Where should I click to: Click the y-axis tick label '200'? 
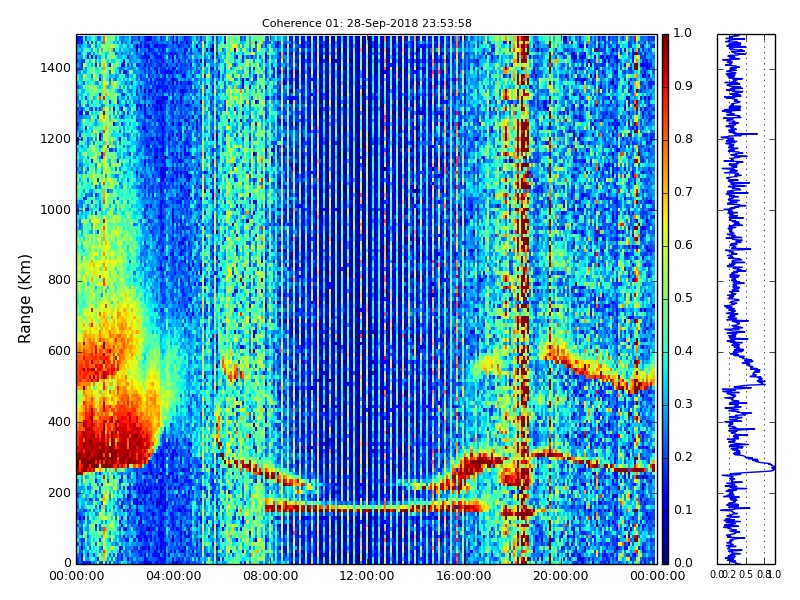[60, 493]
